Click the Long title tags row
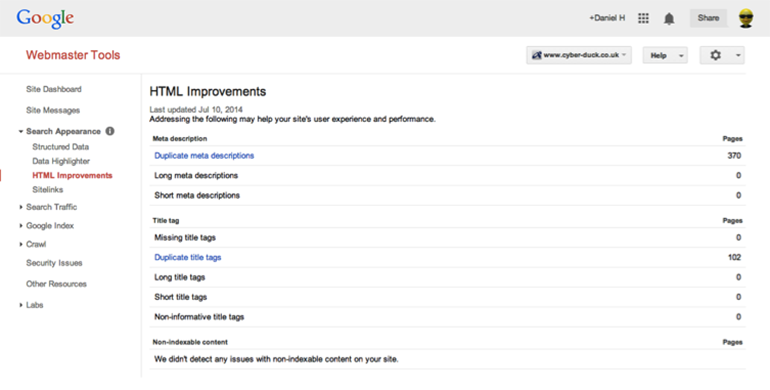 point(447,278)
